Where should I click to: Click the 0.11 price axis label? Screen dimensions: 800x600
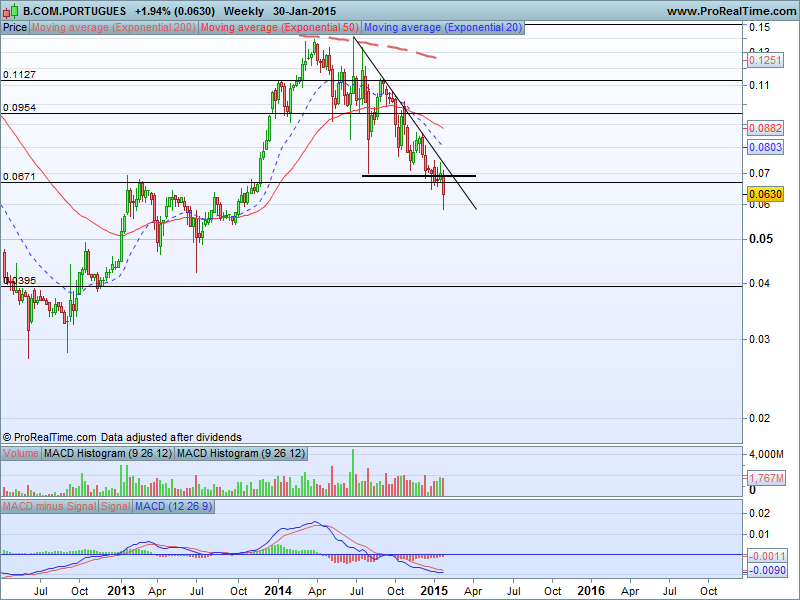point(759,85)
